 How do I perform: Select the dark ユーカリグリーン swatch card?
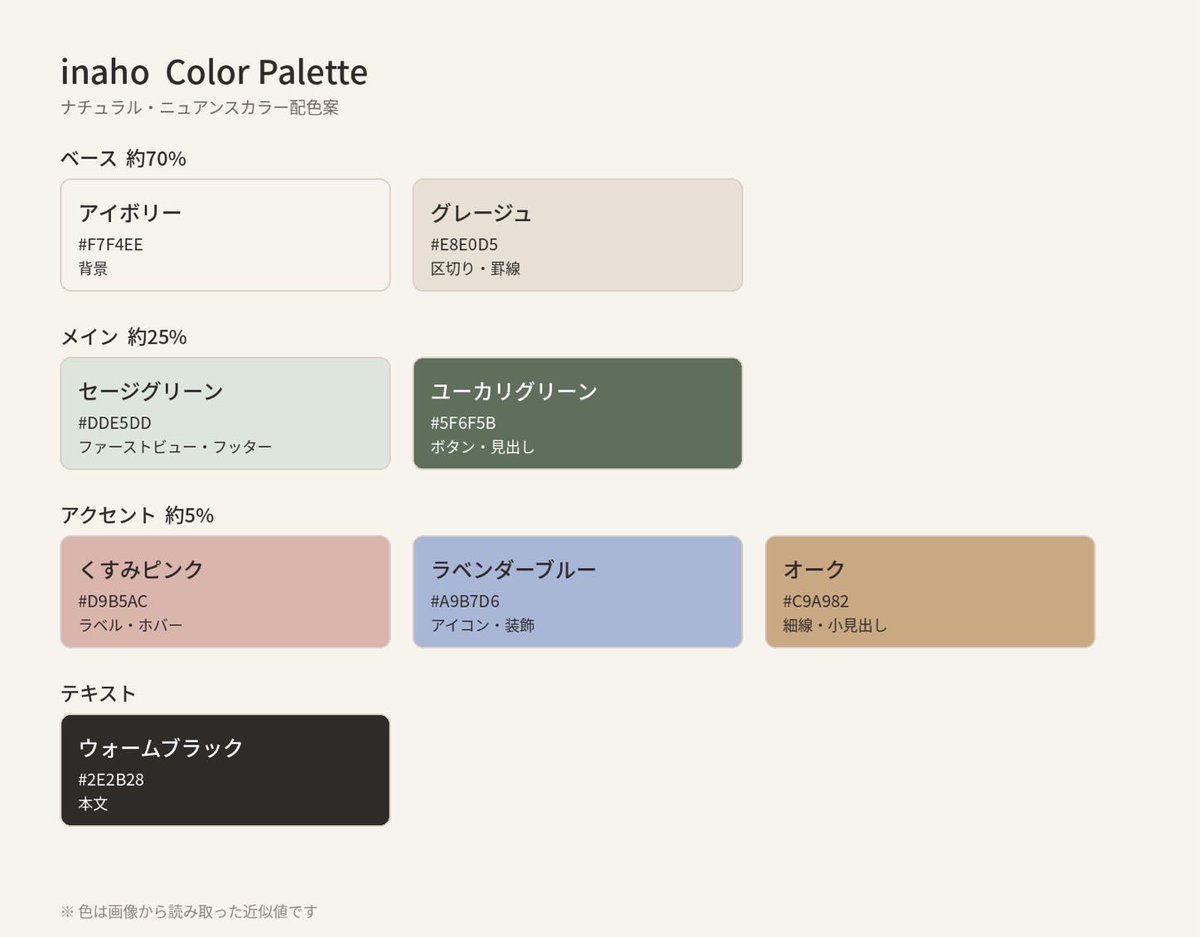(578, 413)
